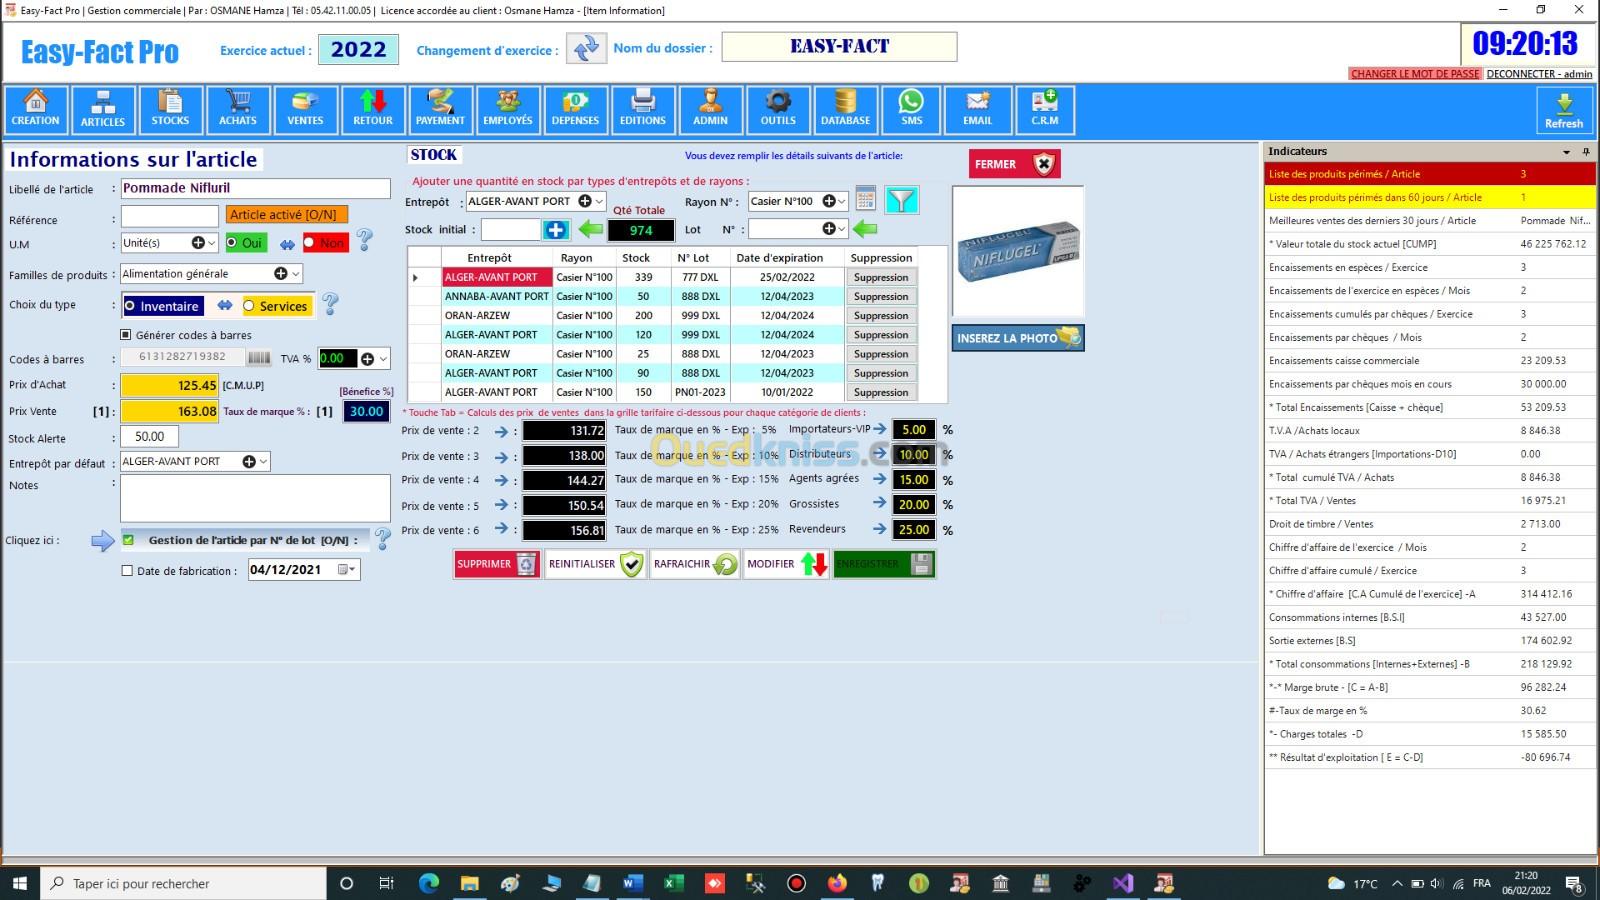Click the green Refresh download icon

pyautogui.click(x=1563, y=110)
